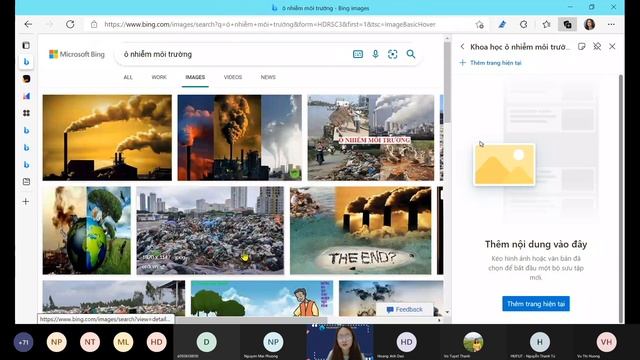Add a new tab with the sidebar plus icon
Viewport: 640px width, 360px height.
(x=26, y=202)
